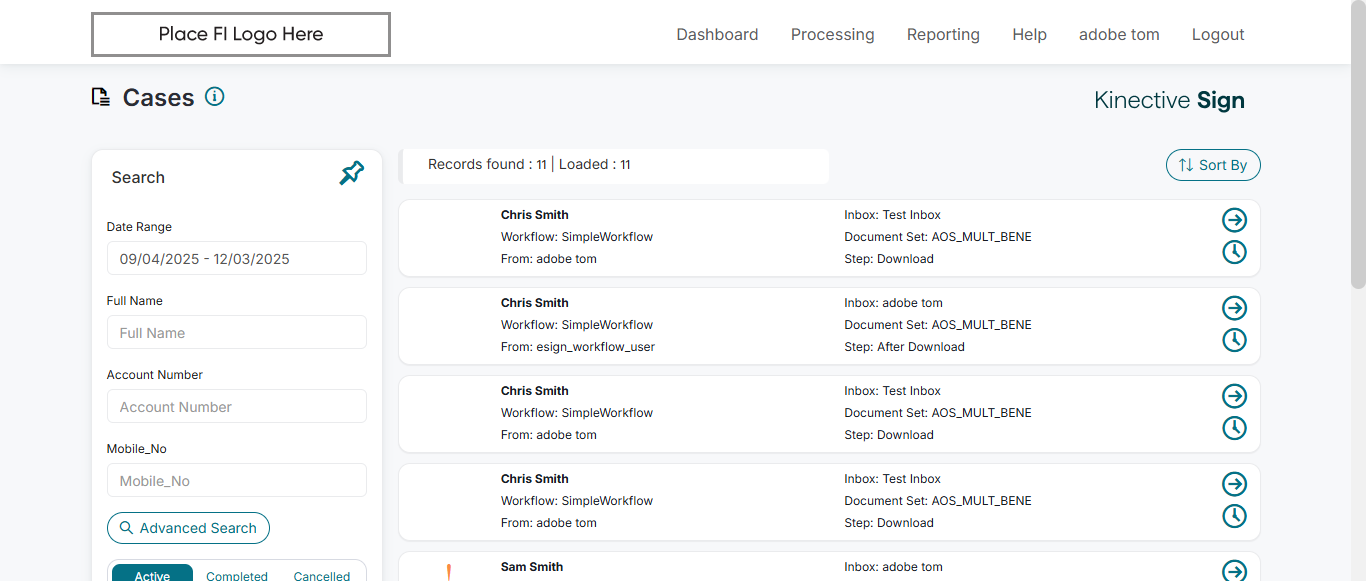Open the Date Range picker field
This screenshot has height=581, width=1366.
(236, 258)
